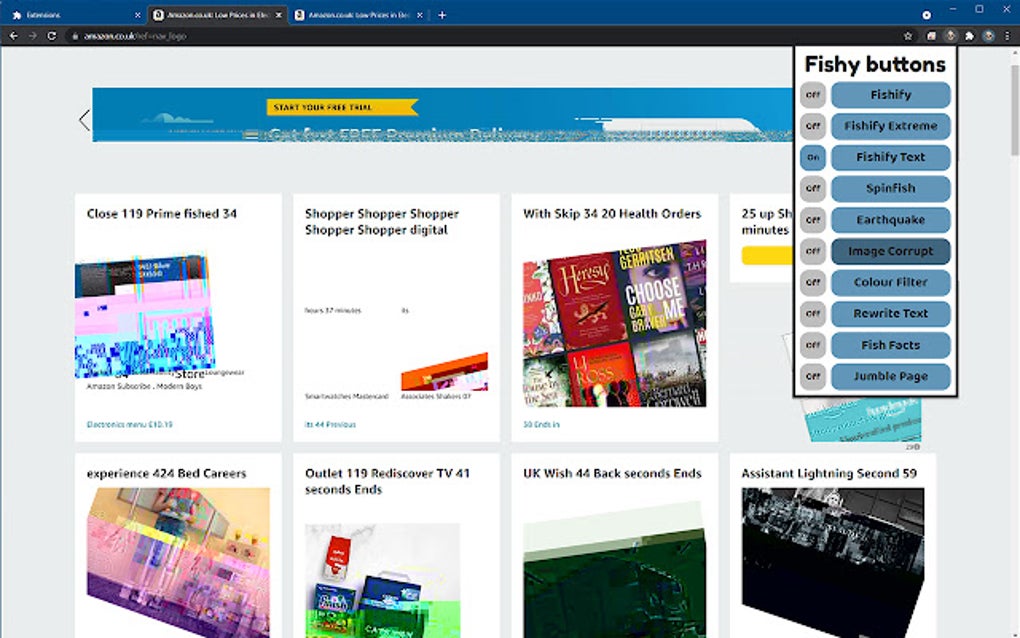Open the new tab plus icon
Image resolution: width=1020 pixels, height=638 pixels.
pos(442,15)
